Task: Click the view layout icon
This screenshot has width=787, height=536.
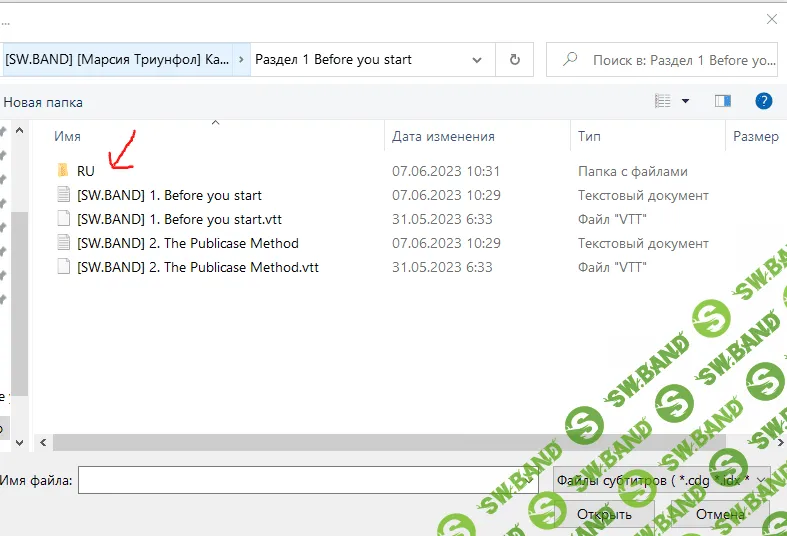Action: coord(663,101)
